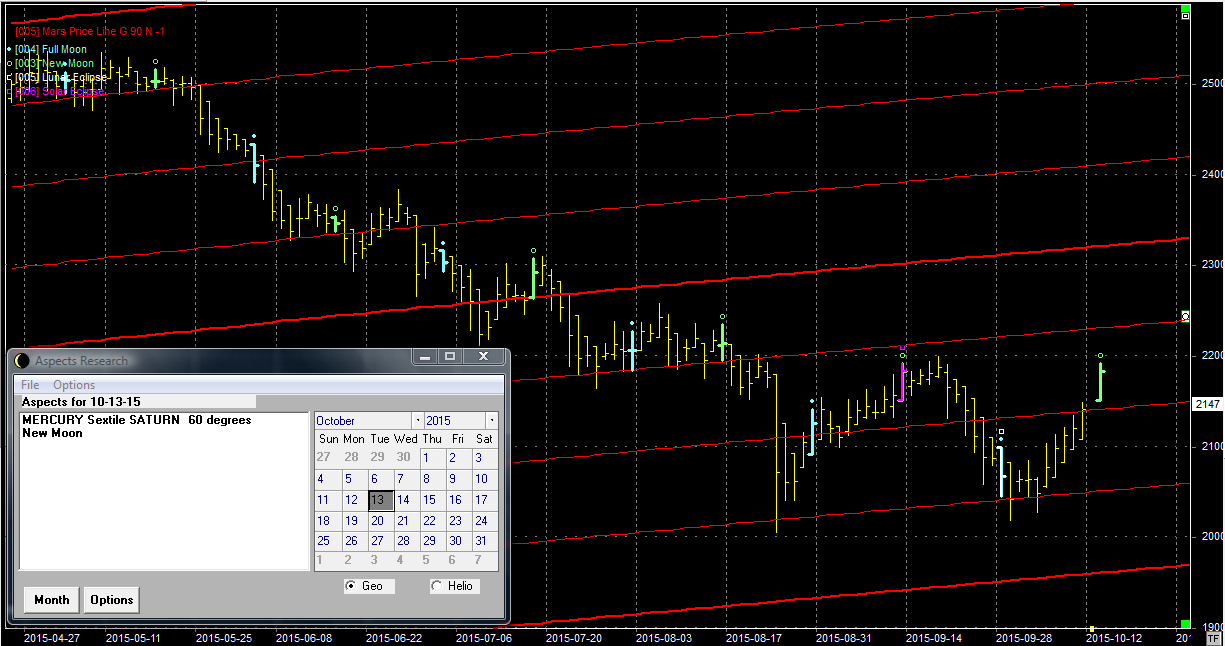Open the Options menu in the menu bar
Screen dimensions: 1225x646
(x=74, y=385)
